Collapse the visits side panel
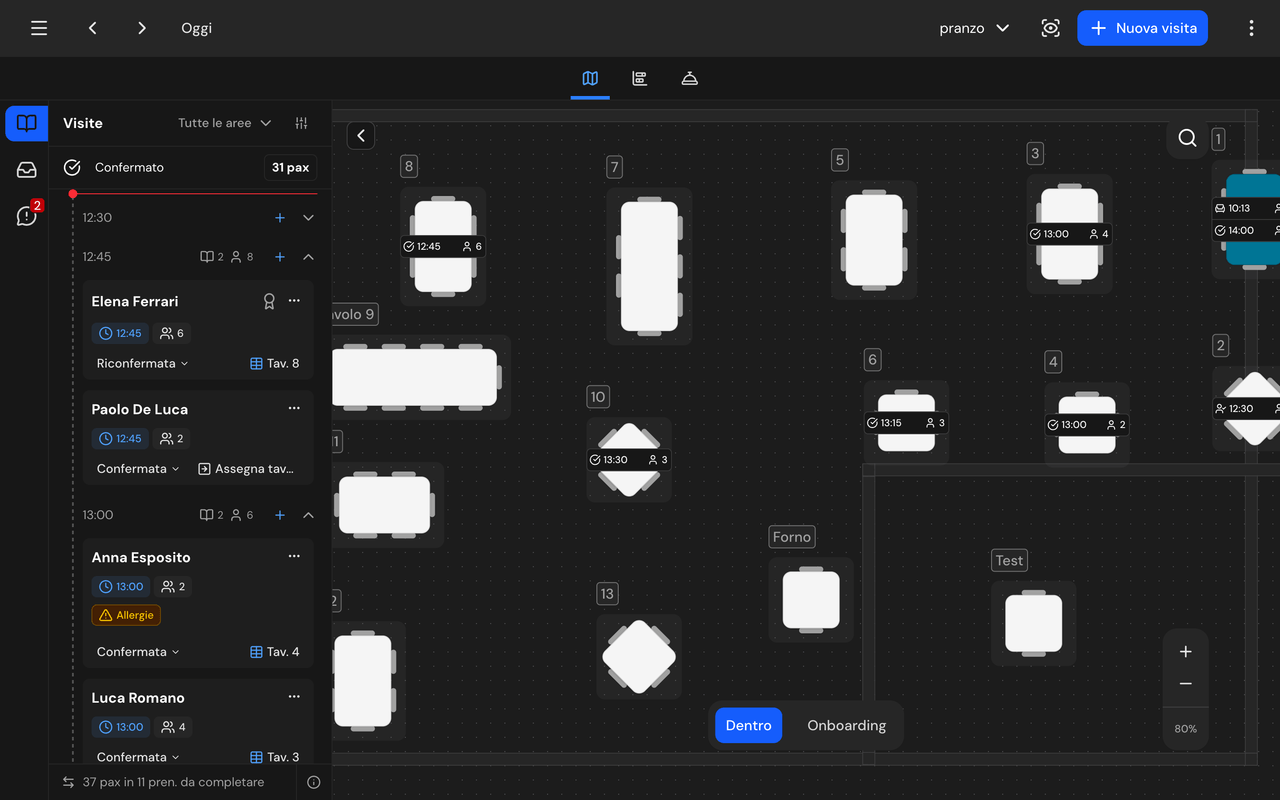This screenshot has width=1280, height=800. (361, 136)
